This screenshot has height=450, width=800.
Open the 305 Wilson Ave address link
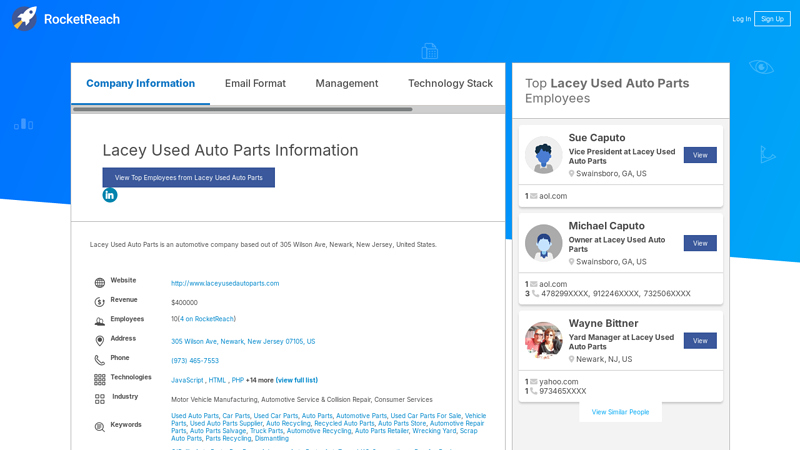coord(243,341)
